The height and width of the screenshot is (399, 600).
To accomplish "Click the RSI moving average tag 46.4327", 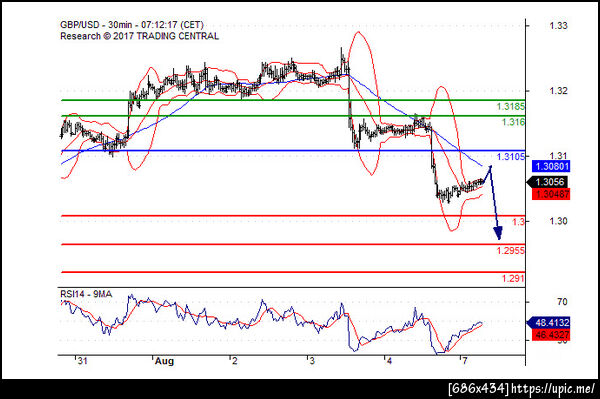I will click(x=551, y=335).
